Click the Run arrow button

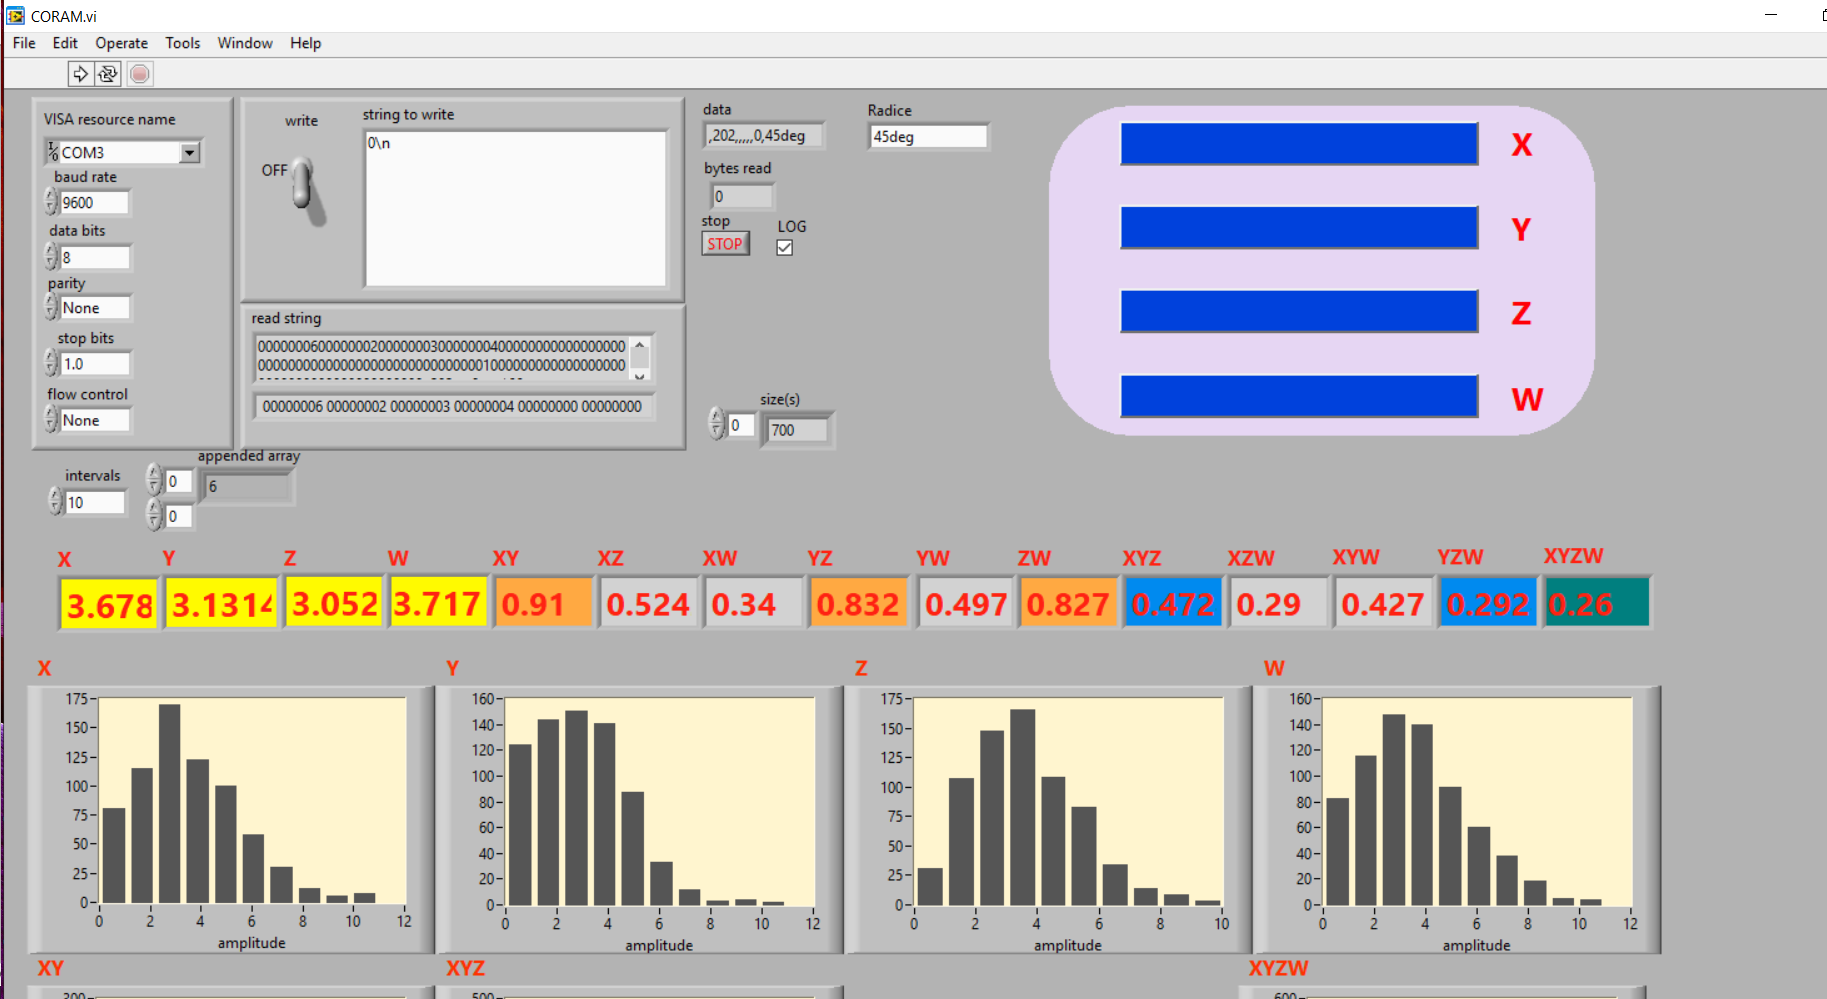tap(80, 74)
